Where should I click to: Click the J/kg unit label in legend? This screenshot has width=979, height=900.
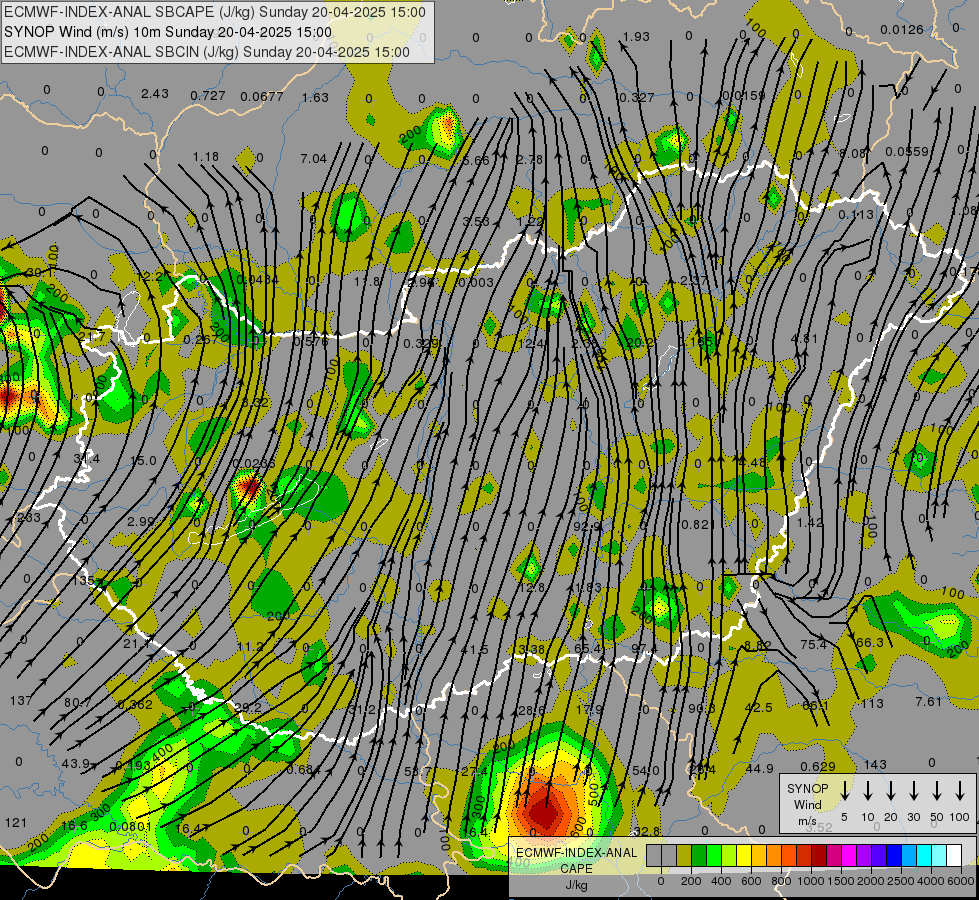click(577, 885)
